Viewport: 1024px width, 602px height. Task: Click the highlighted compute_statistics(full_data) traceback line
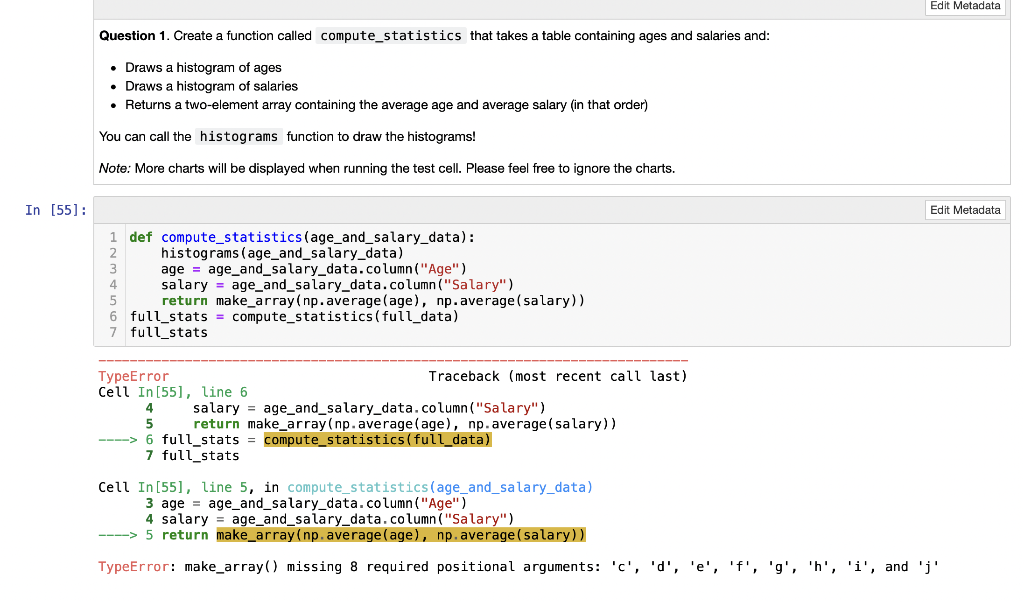(x=377, y=439)
